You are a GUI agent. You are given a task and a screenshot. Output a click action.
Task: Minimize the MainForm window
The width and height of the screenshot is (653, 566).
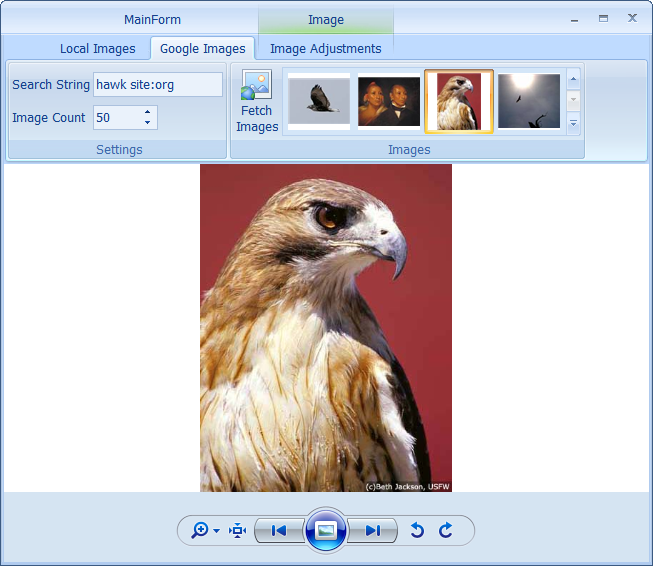pyautogui.click(x=574, y=19)
